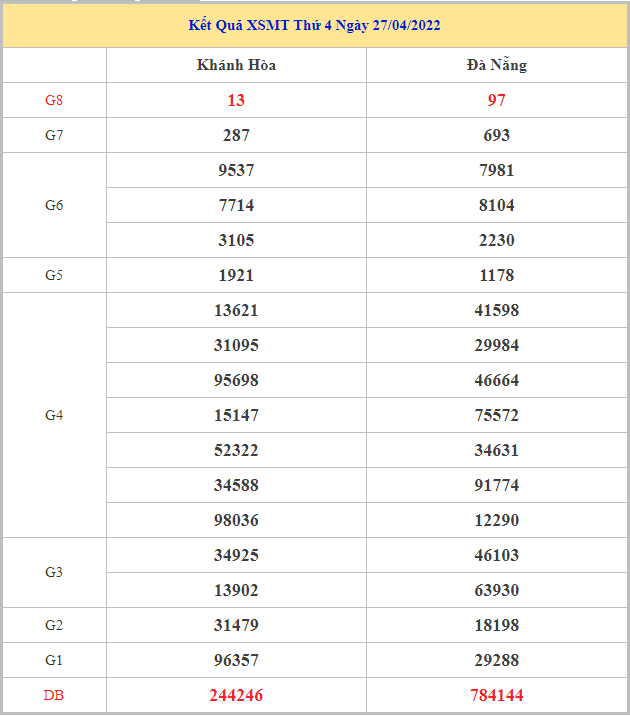
Task: Click the special prize number 244246
Action: tap(236, 695)
